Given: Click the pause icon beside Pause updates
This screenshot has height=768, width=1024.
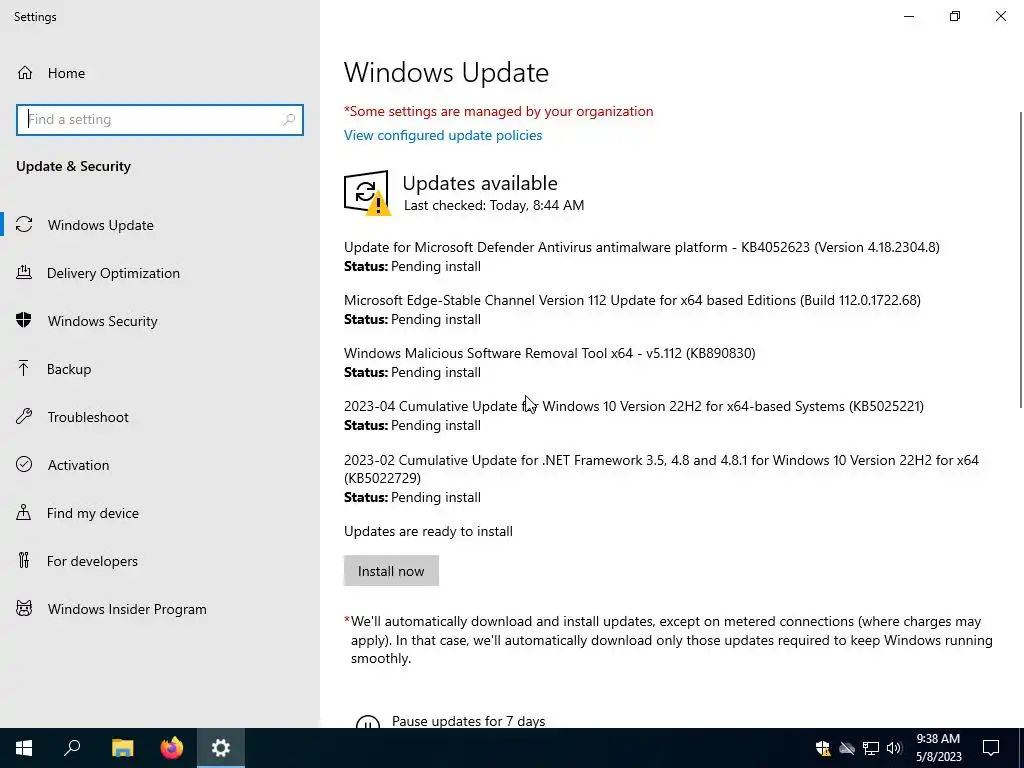Looking at the screenshot, I should pyautogui.click(x=368, y=722).
